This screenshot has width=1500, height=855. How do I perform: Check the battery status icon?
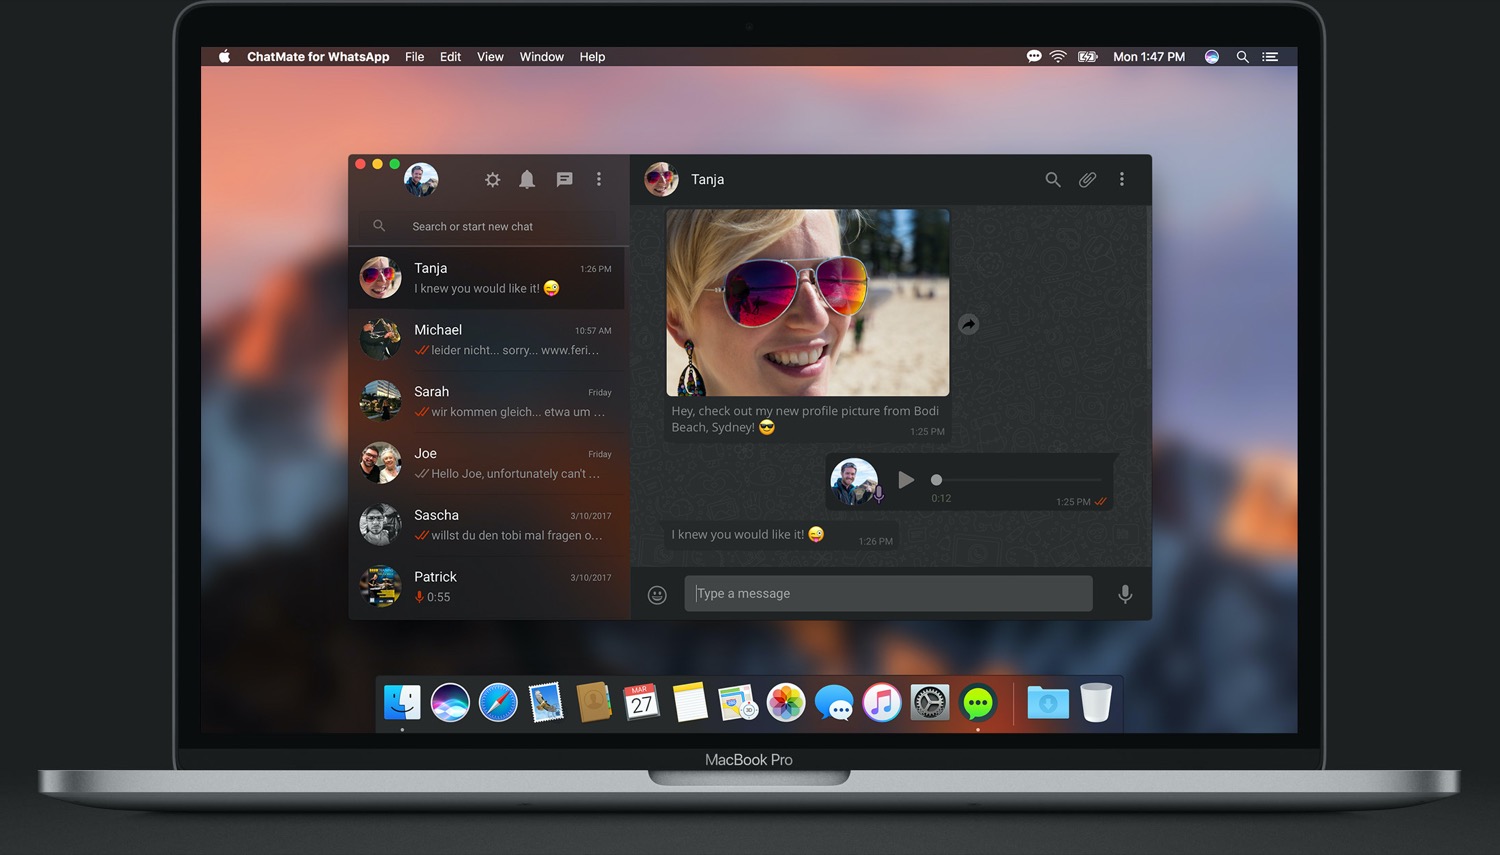click(1088, 57)
